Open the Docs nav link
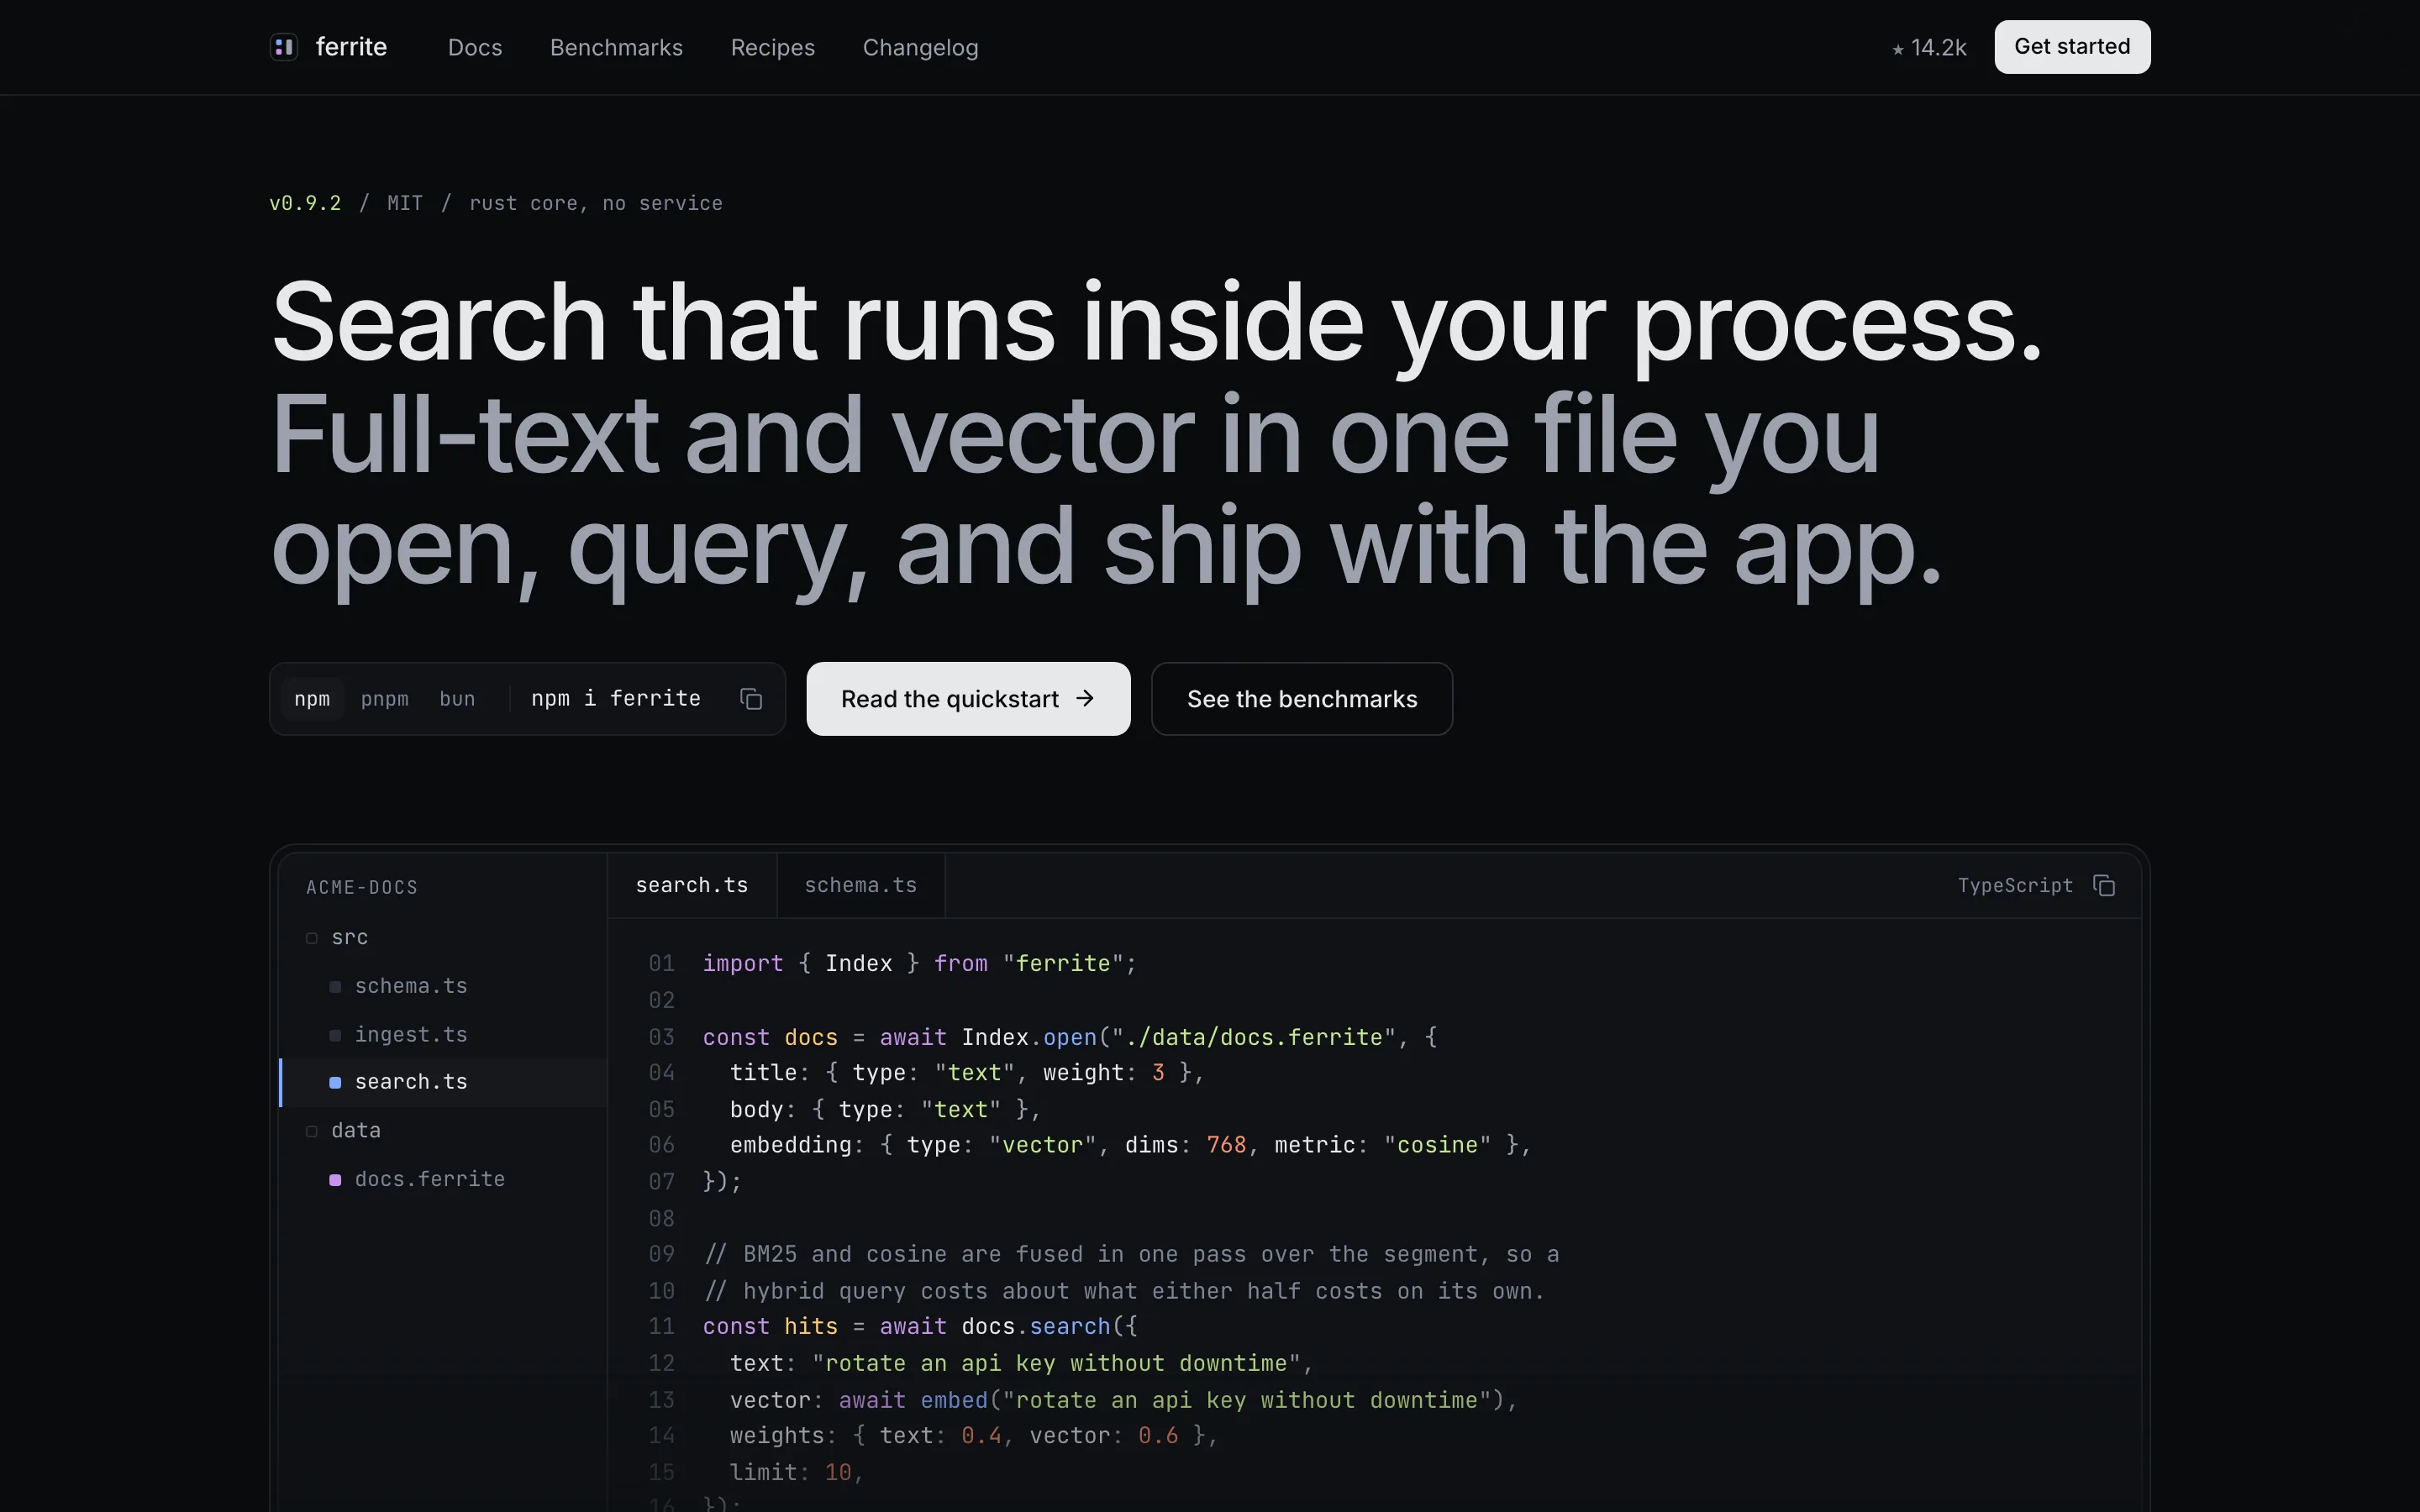Viewport: 2420px width, 1512px height. click(x=475, y=48)
